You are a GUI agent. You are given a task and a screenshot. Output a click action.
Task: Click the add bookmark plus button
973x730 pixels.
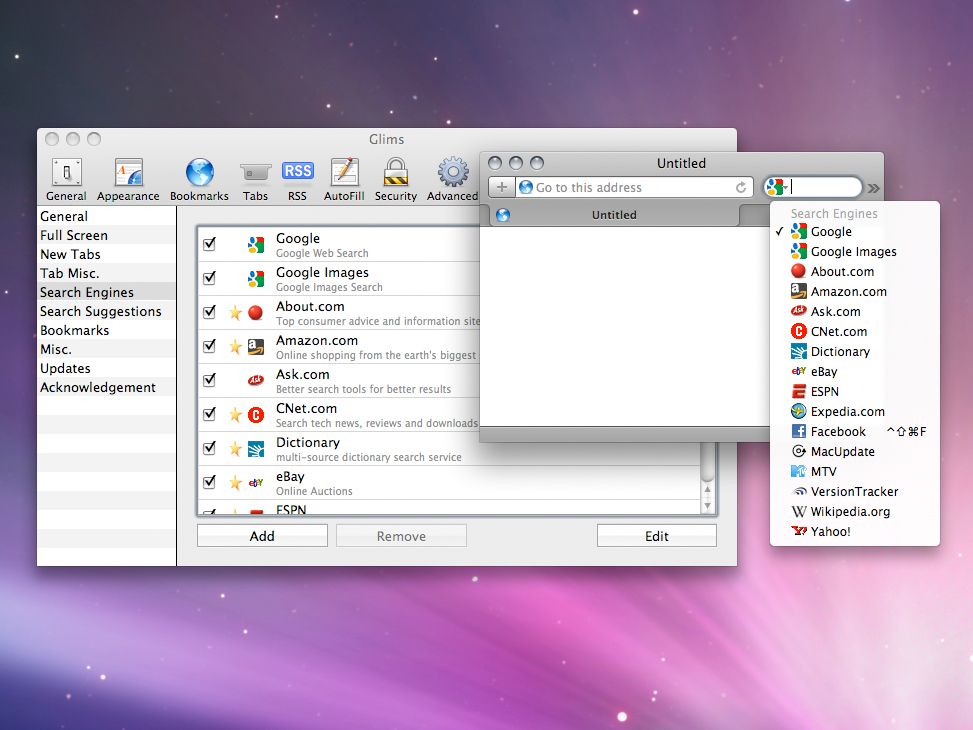point(501,187)
